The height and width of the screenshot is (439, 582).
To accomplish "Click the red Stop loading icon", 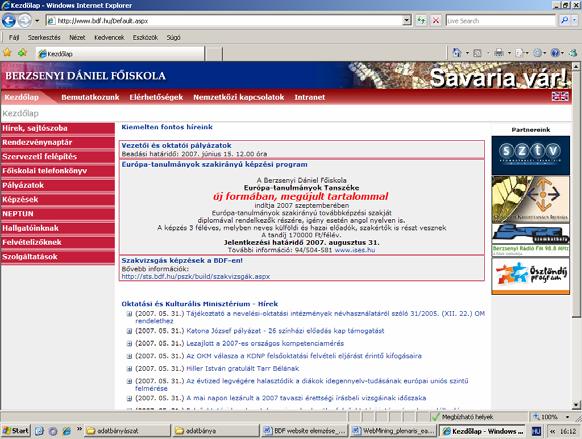I will coord(436,20).
